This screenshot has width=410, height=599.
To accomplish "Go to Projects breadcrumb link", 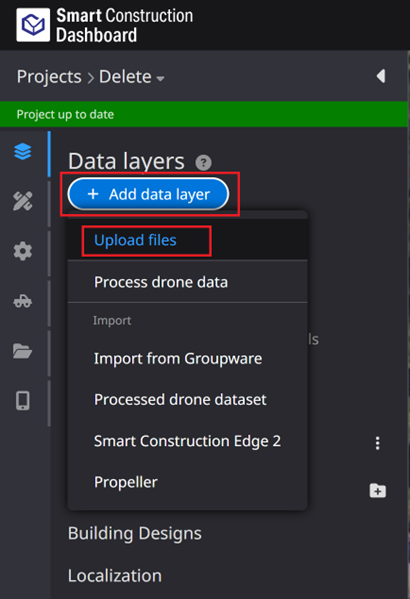I will (49, 77).
